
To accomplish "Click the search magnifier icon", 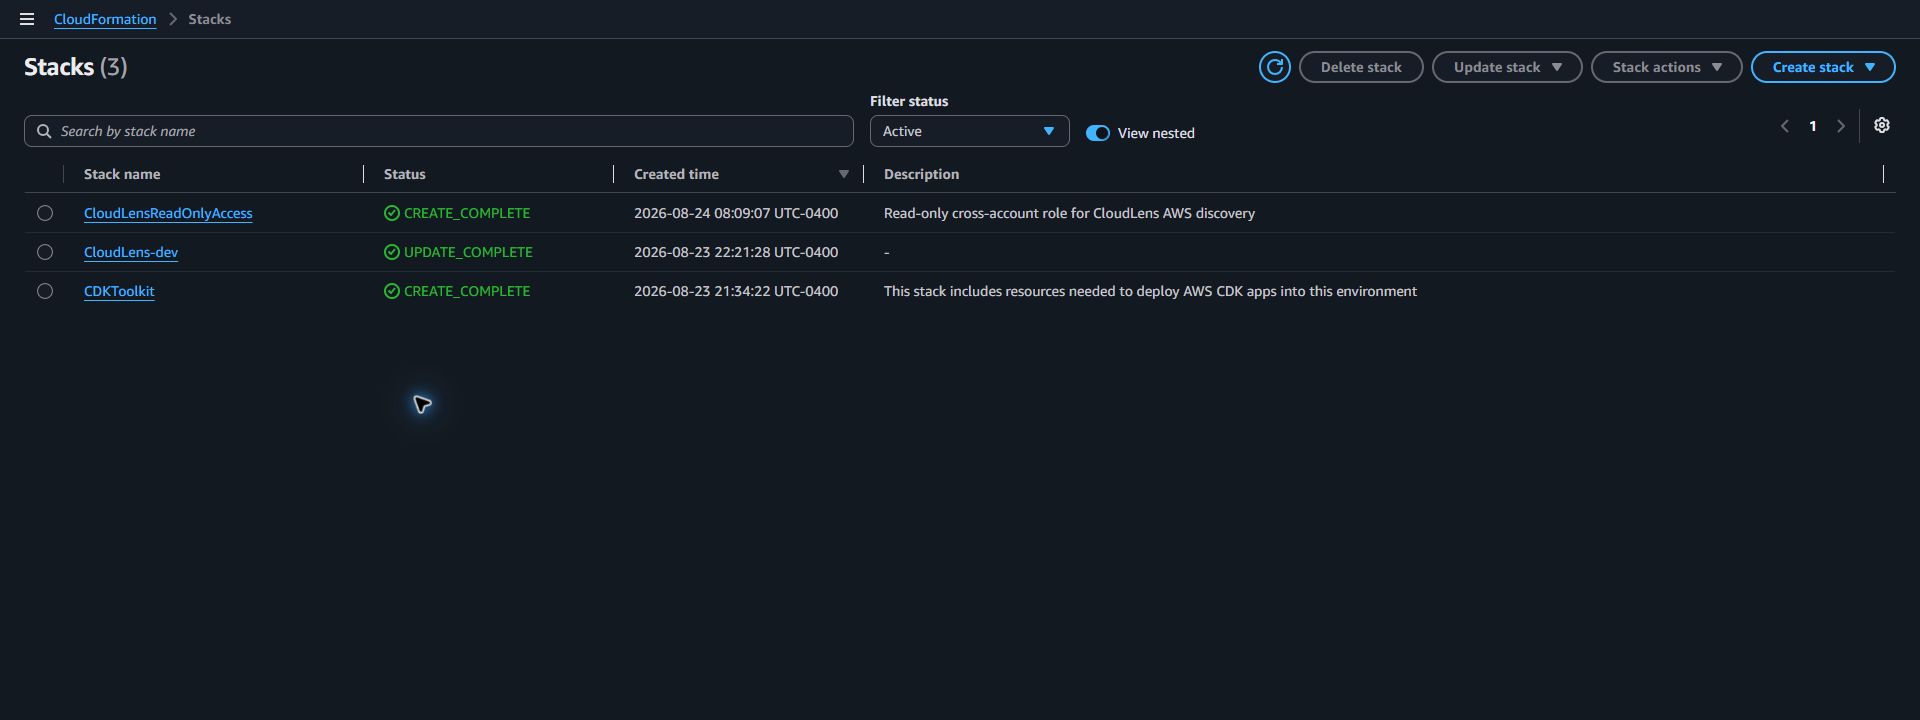I will [x=44, y=131].
